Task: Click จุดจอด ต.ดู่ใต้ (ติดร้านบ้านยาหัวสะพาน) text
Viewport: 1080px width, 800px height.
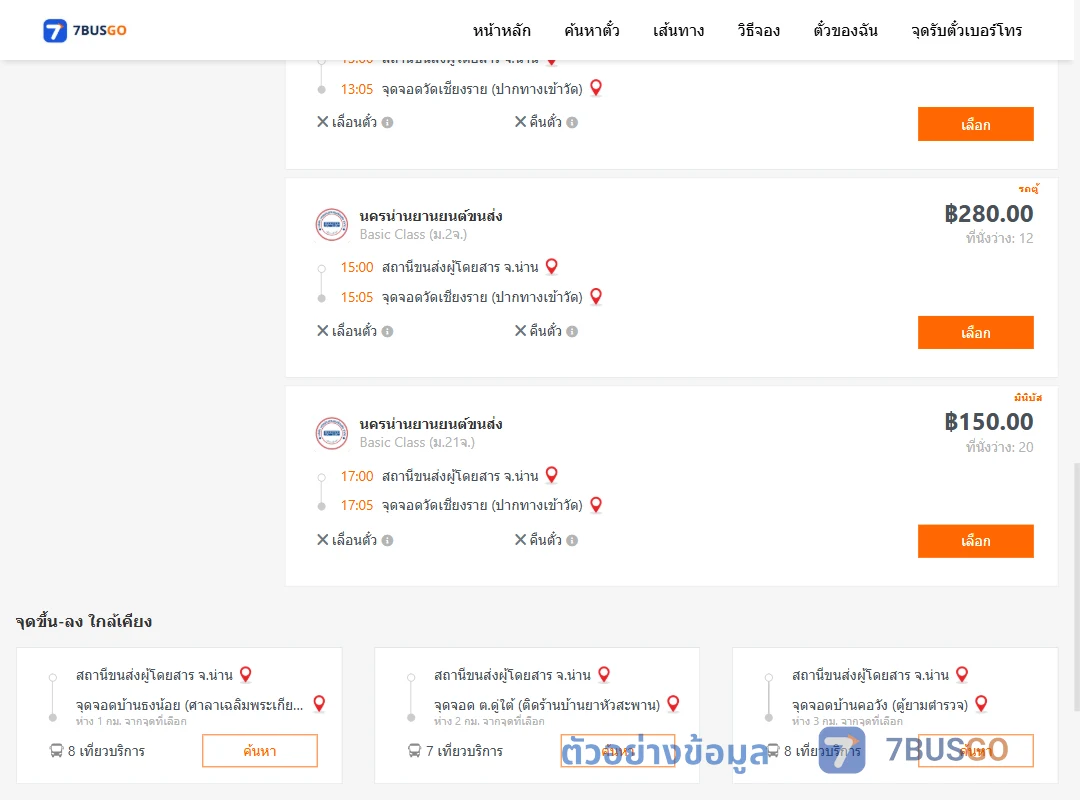Action: click(547, 705)
